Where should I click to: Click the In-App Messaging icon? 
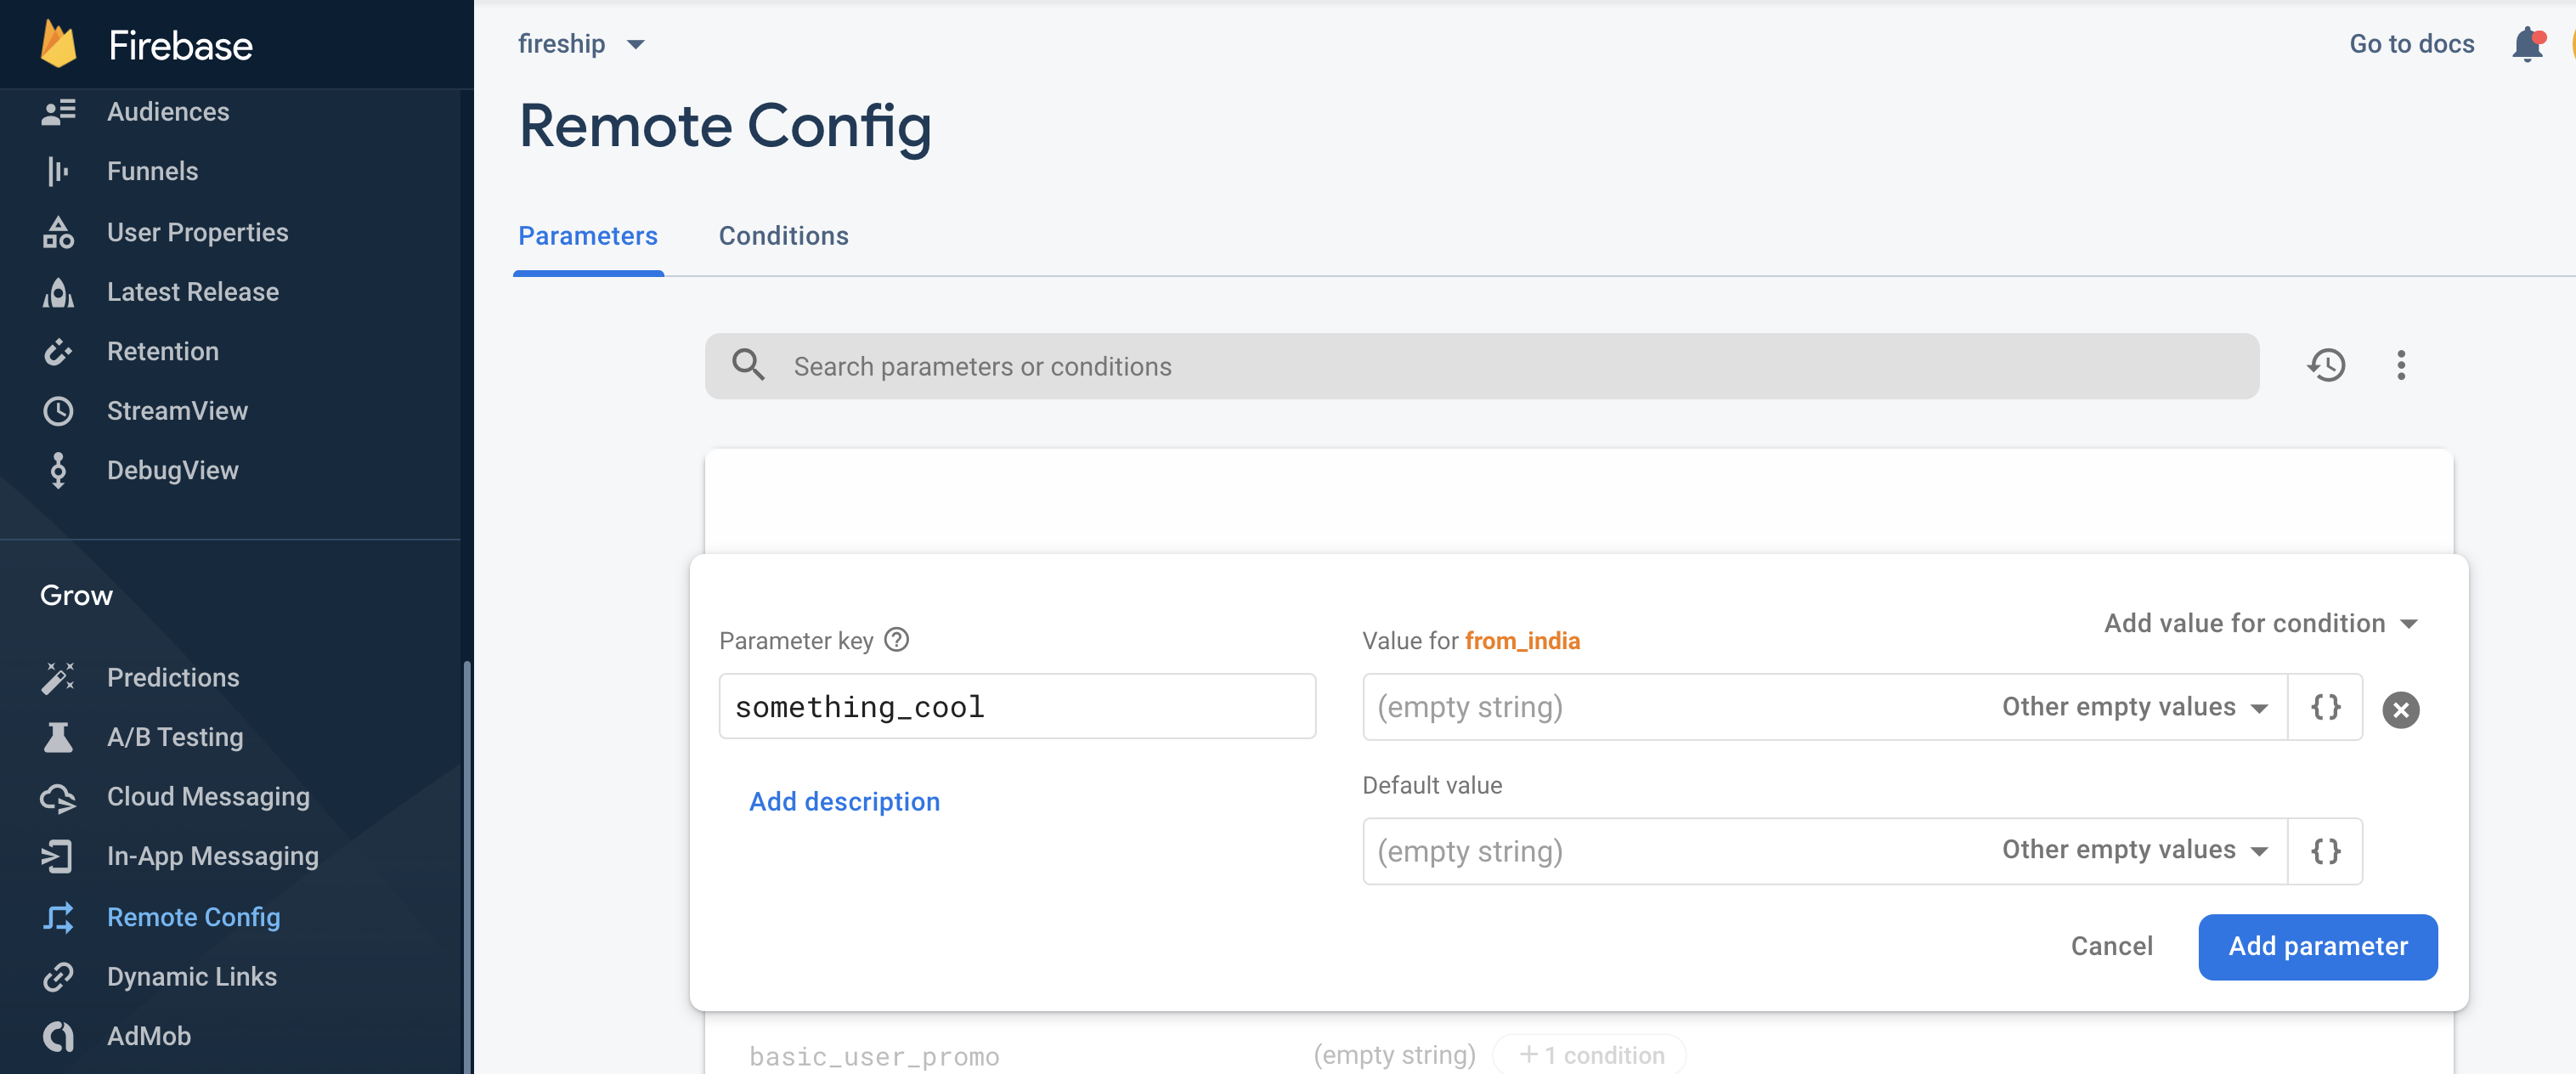58,856
